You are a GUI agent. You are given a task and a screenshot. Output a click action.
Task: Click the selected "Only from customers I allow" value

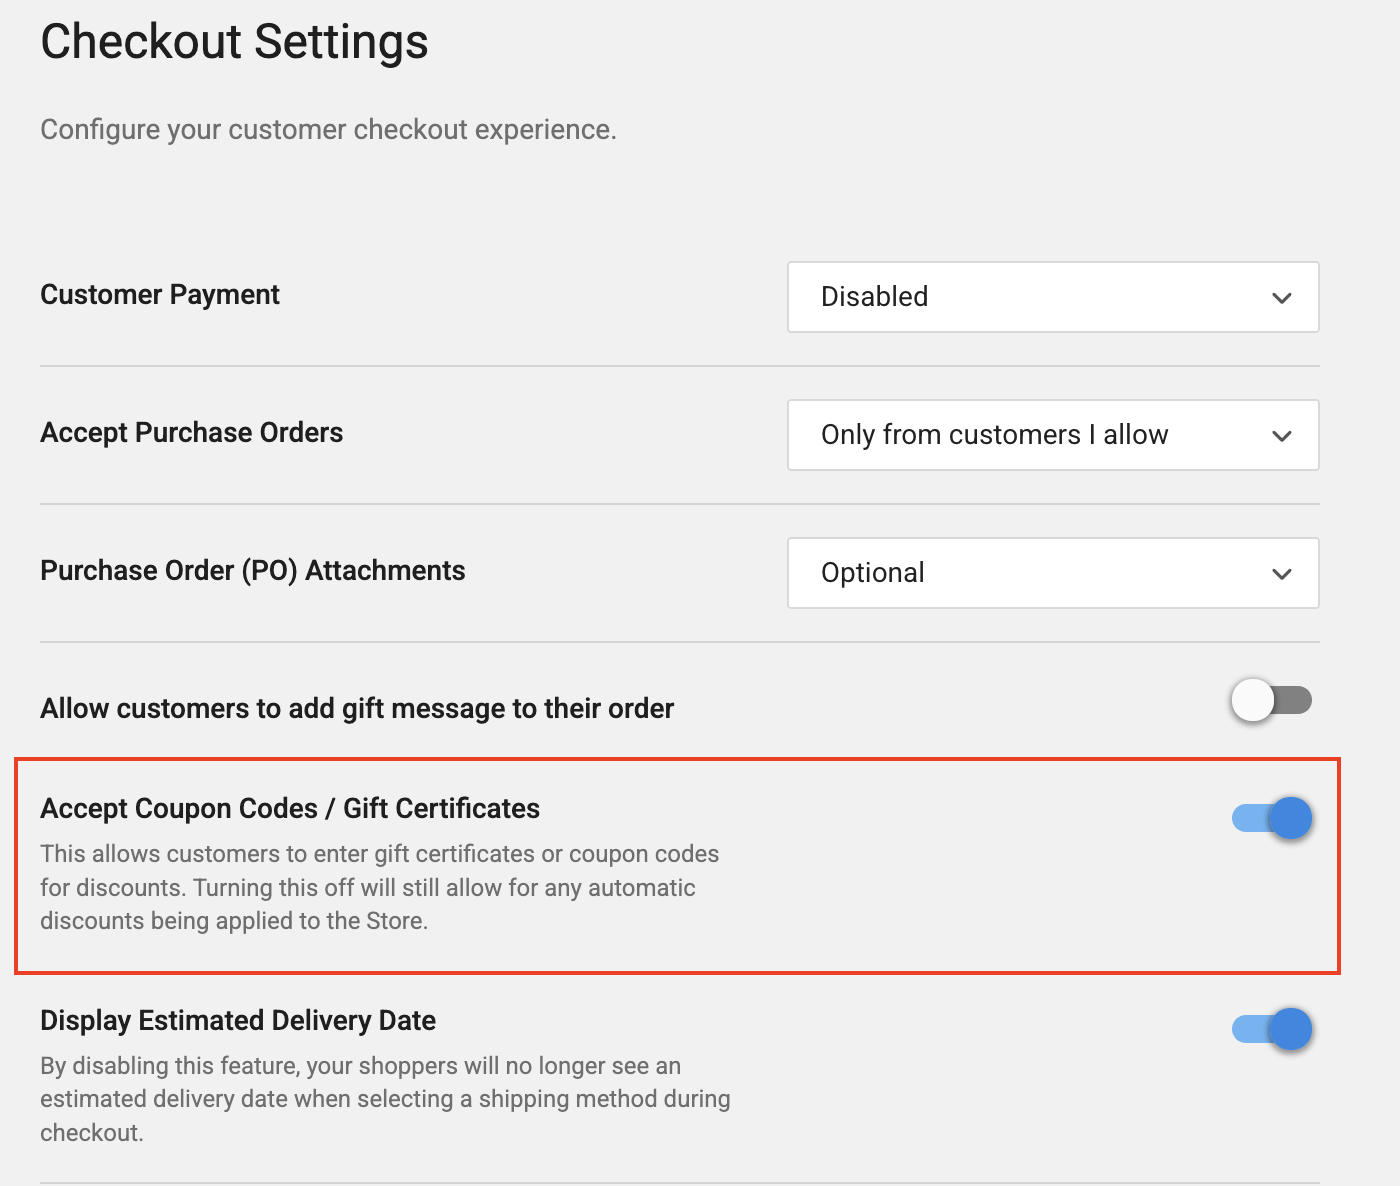pyautogui.click(x=994, y=435)
